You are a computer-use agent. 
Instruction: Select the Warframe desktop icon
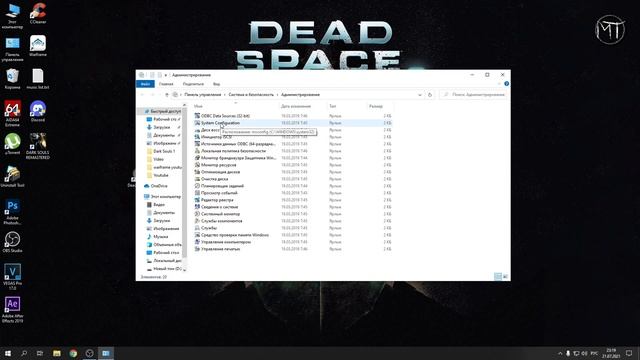tap(38, 46)
